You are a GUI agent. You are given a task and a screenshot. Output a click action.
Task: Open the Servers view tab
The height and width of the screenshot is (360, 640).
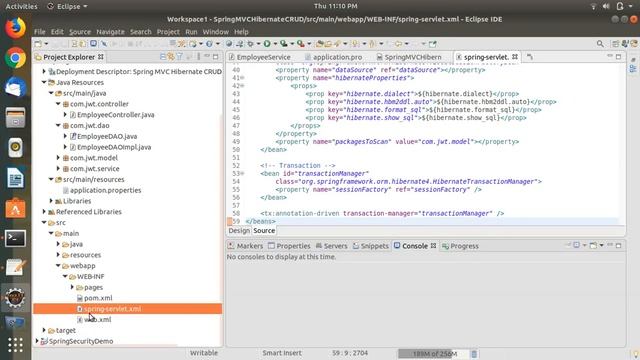(331, 246)
